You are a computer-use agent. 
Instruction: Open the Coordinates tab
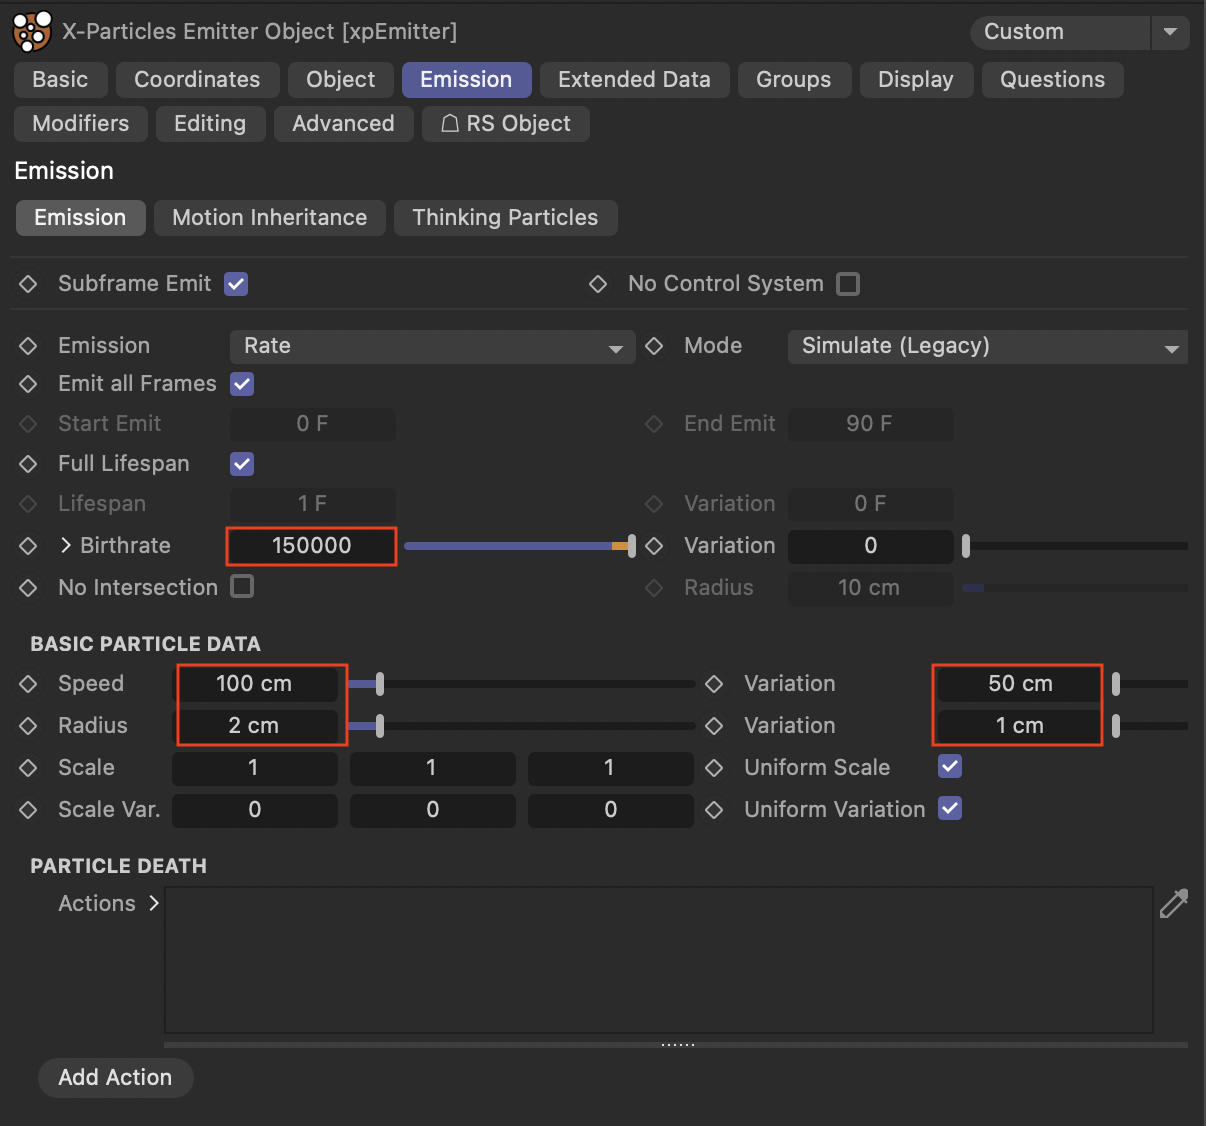(197, 80)
